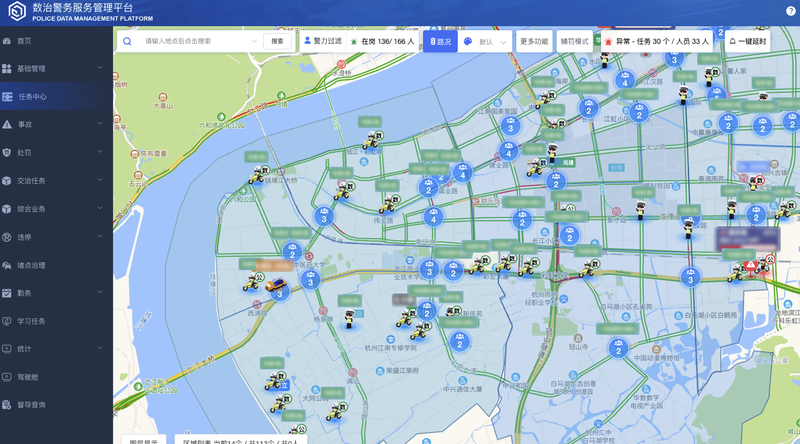Click the palette icon beside 默认

click(468, 41)
